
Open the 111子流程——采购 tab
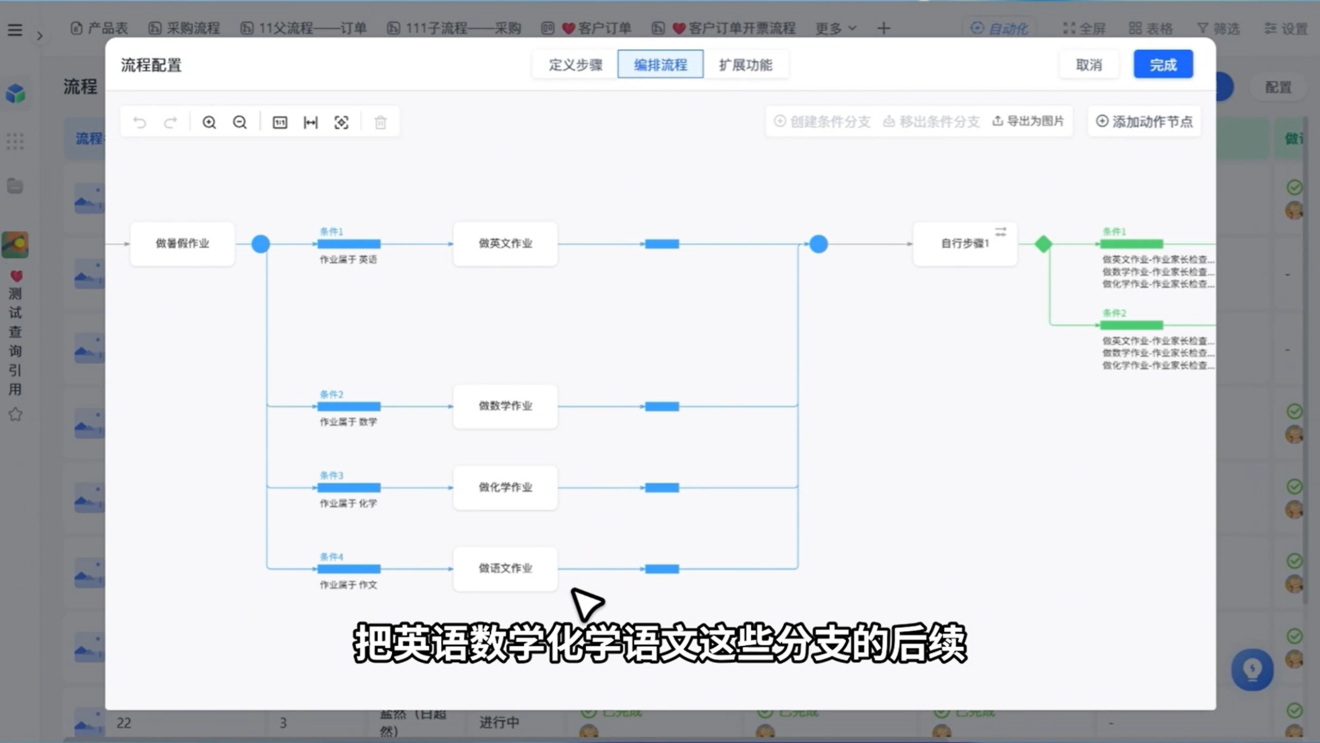click(x=454, y=28)
